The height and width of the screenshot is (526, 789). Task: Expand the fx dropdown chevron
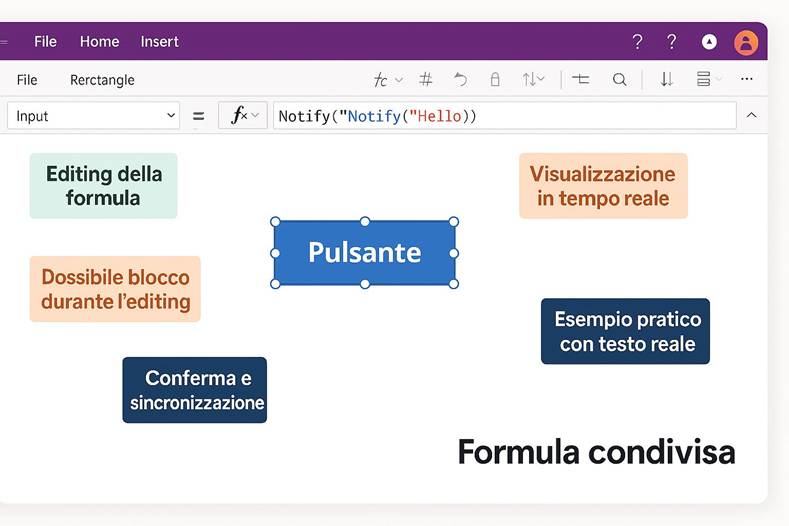[x=255, y=115]
